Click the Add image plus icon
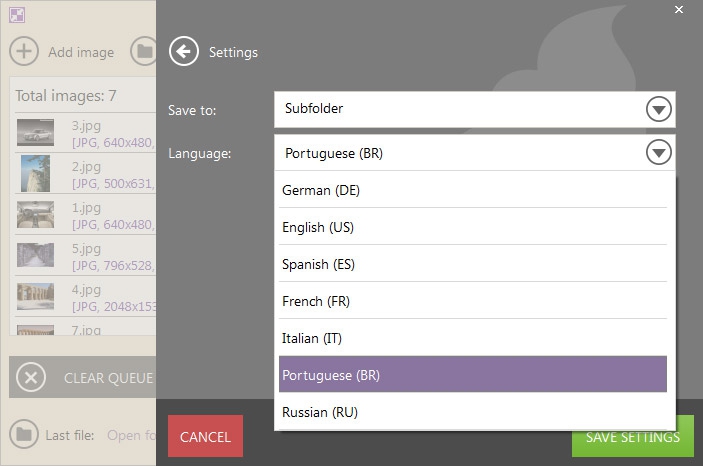The image size is (703, 466). click(24, 51)
